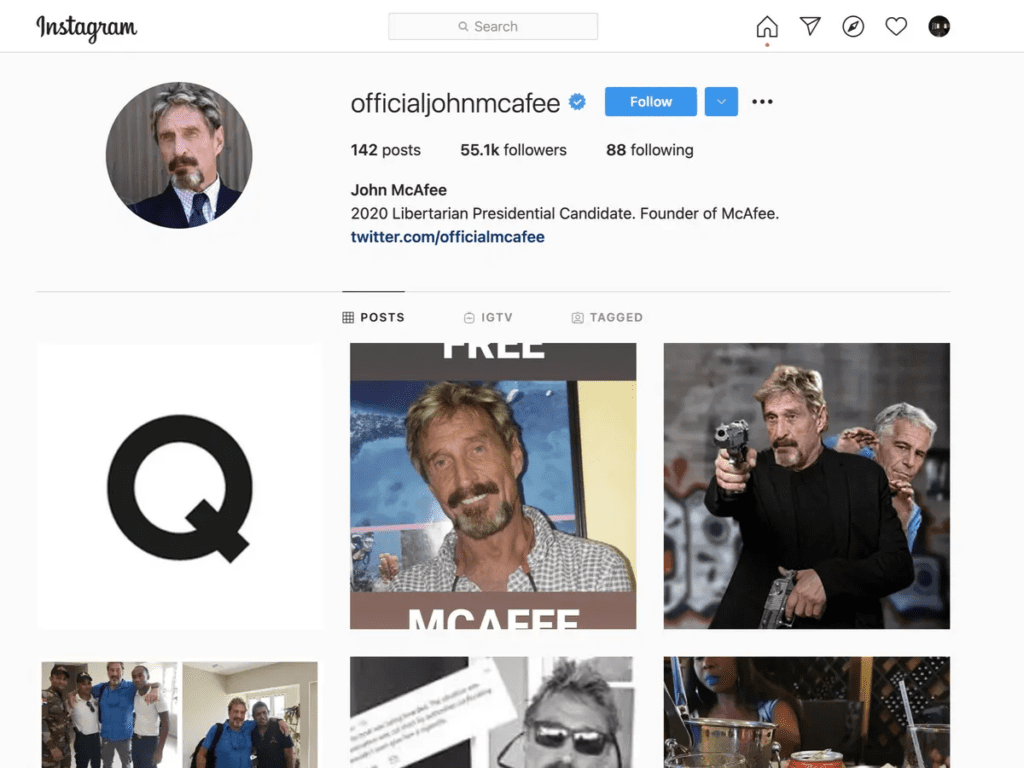Open the twitter.com/officialmcafee link
This screenshot has width=1024, height=768.
click(x=447, y=237)
